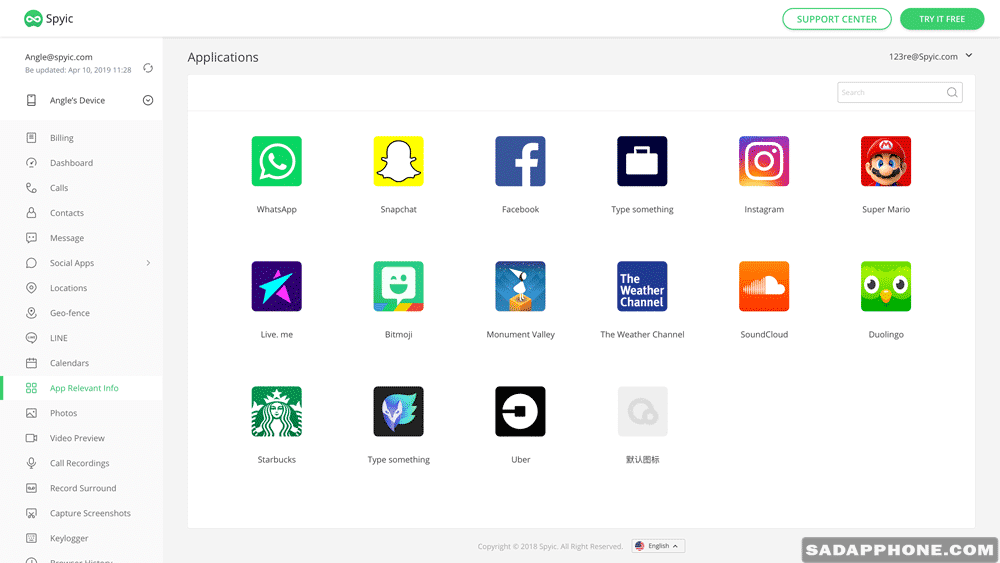Select the Starbucks app icon
This screenshot has height=563, width=1000.
tap(276, 411)
